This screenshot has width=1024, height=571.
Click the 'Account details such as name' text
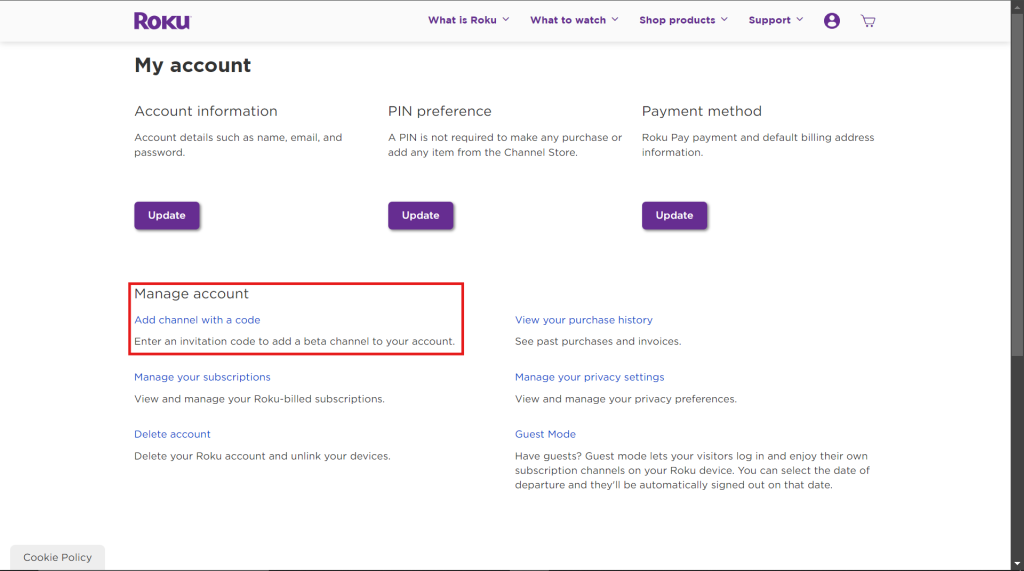pos(238,145)
